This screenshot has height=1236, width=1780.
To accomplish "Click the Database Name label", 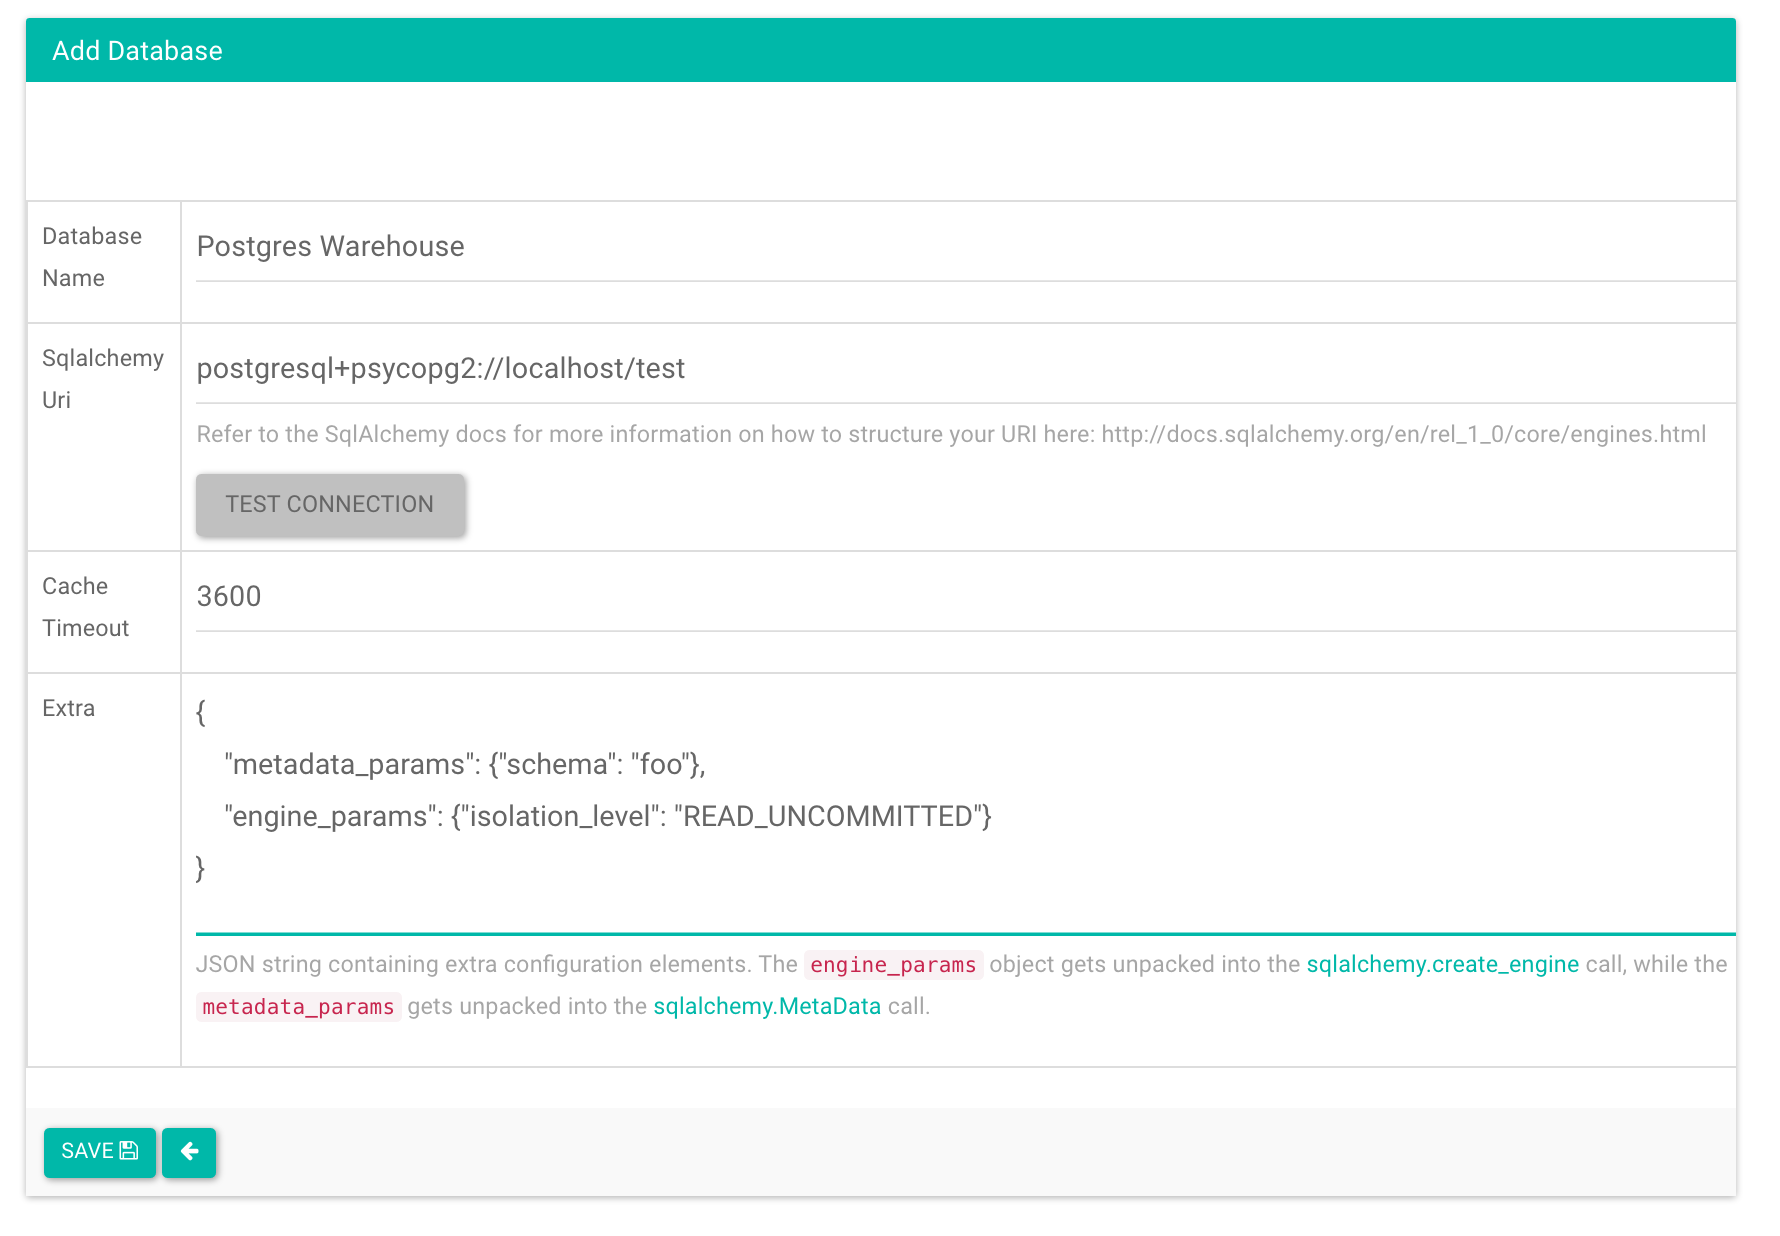I will click(92, 257).
